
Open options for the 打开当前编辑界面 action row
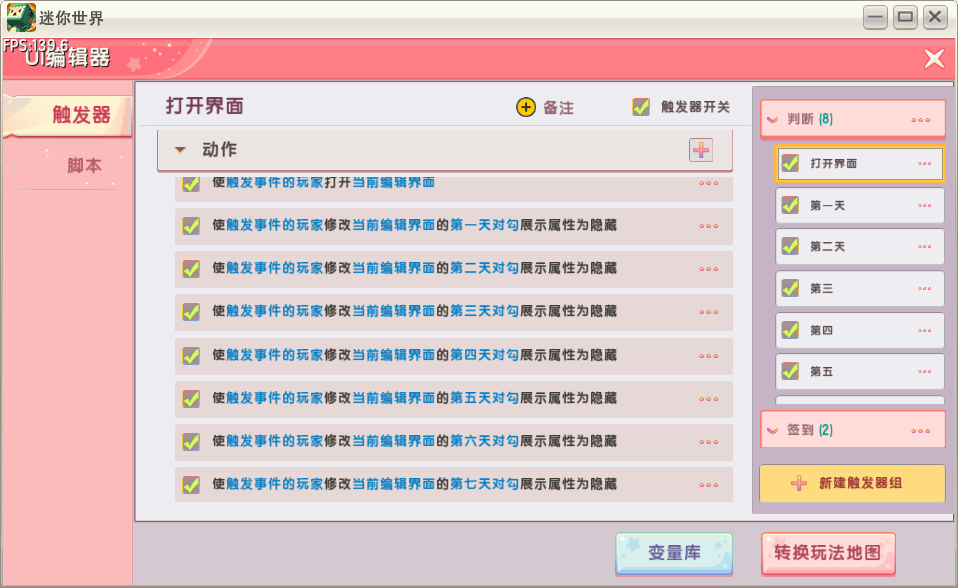click(709, 183)
